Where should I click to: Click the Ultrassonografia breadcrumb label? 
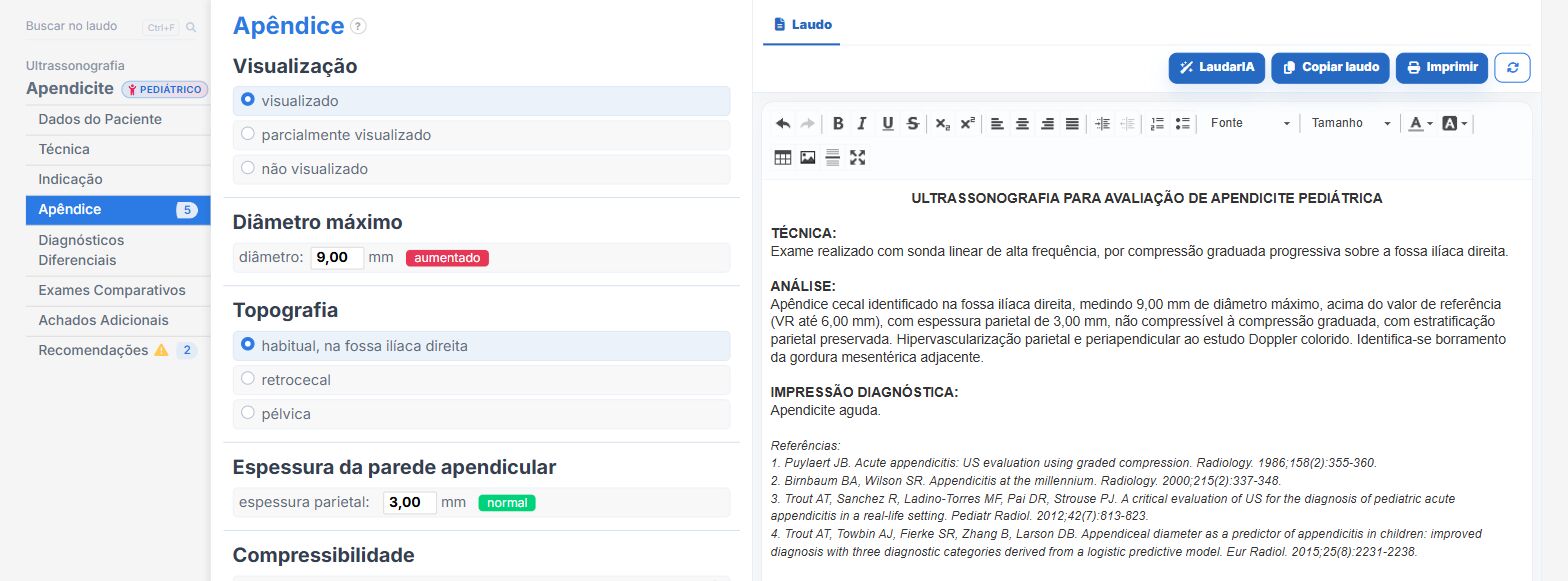(75, 65)
